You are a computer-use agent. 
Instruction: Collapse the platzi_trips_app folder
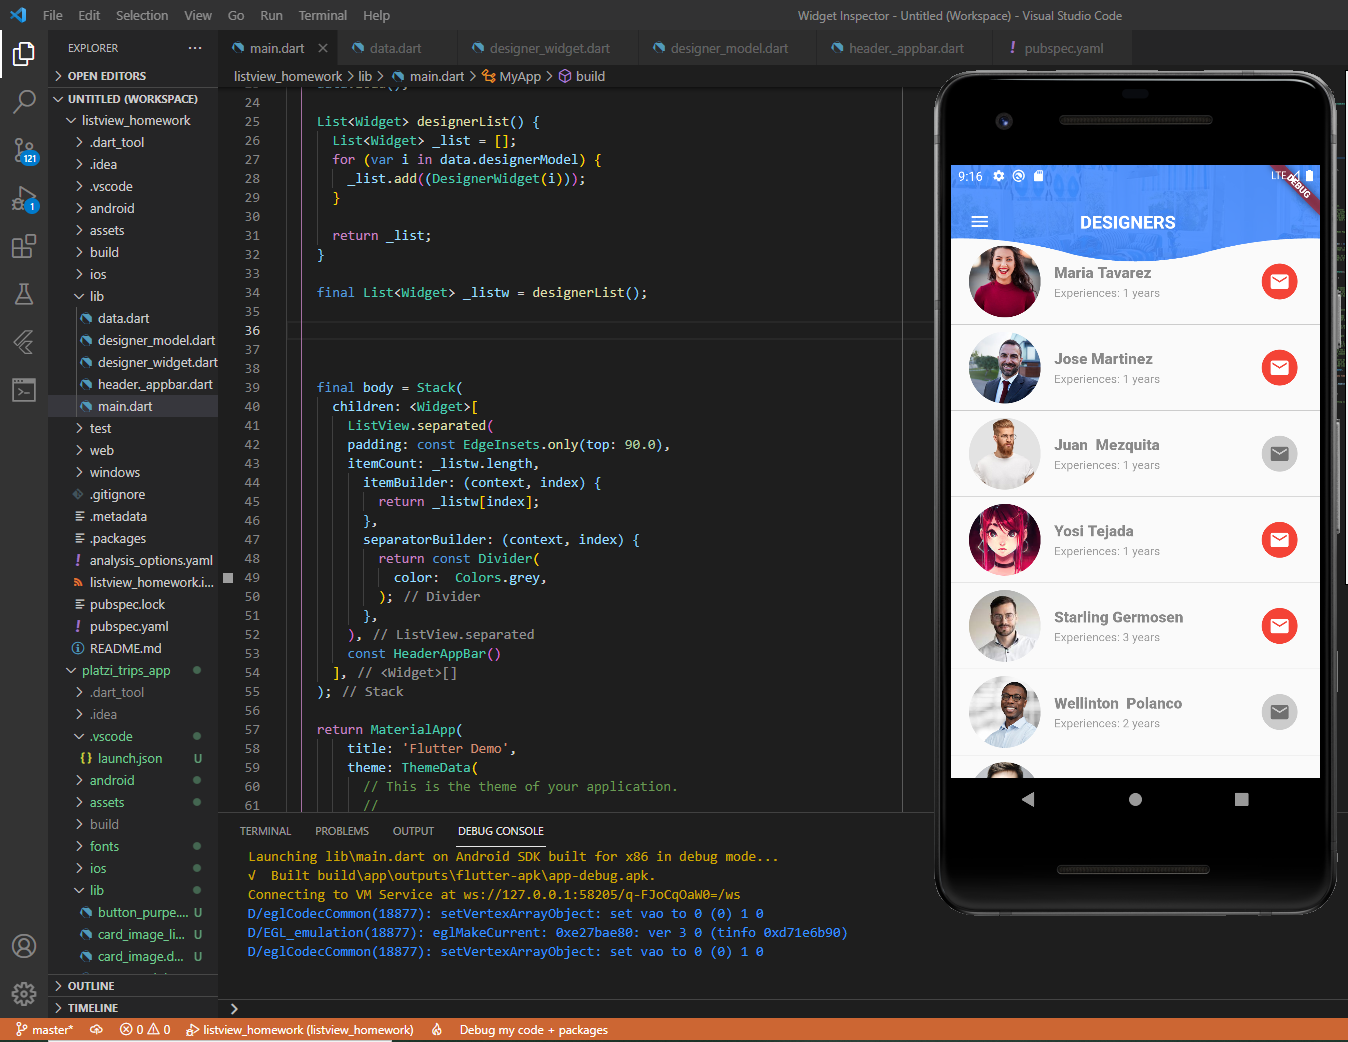coord(133,670)
